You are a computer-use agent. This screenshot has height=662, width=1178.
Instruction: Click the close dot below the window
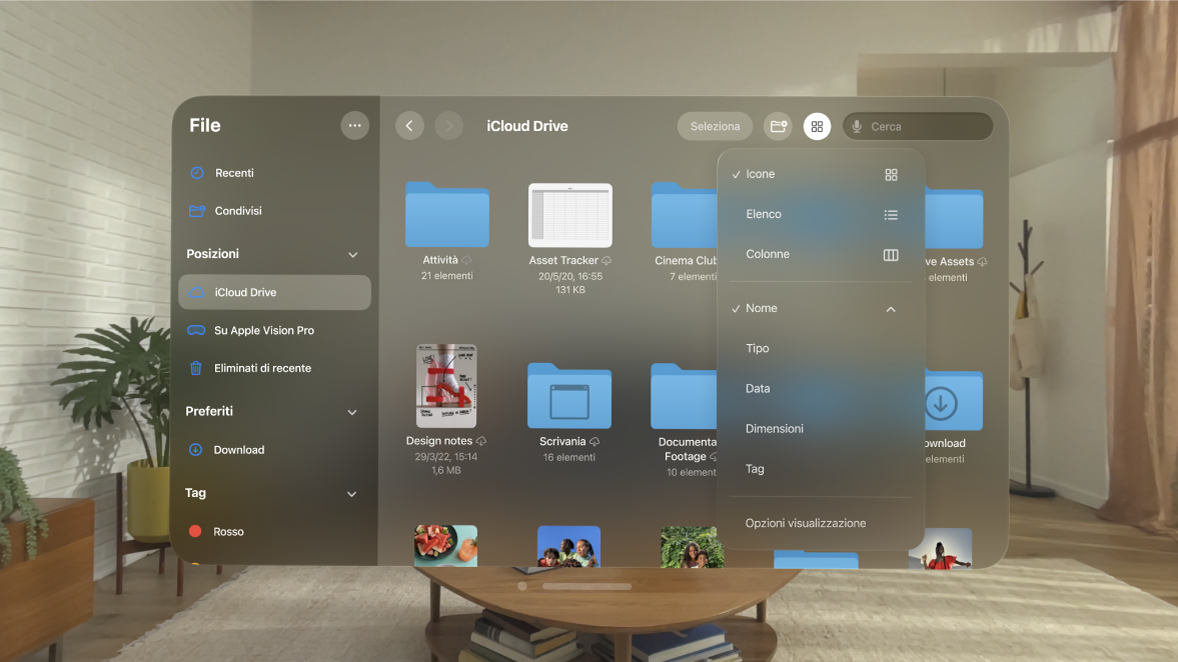tap(522, 586)
